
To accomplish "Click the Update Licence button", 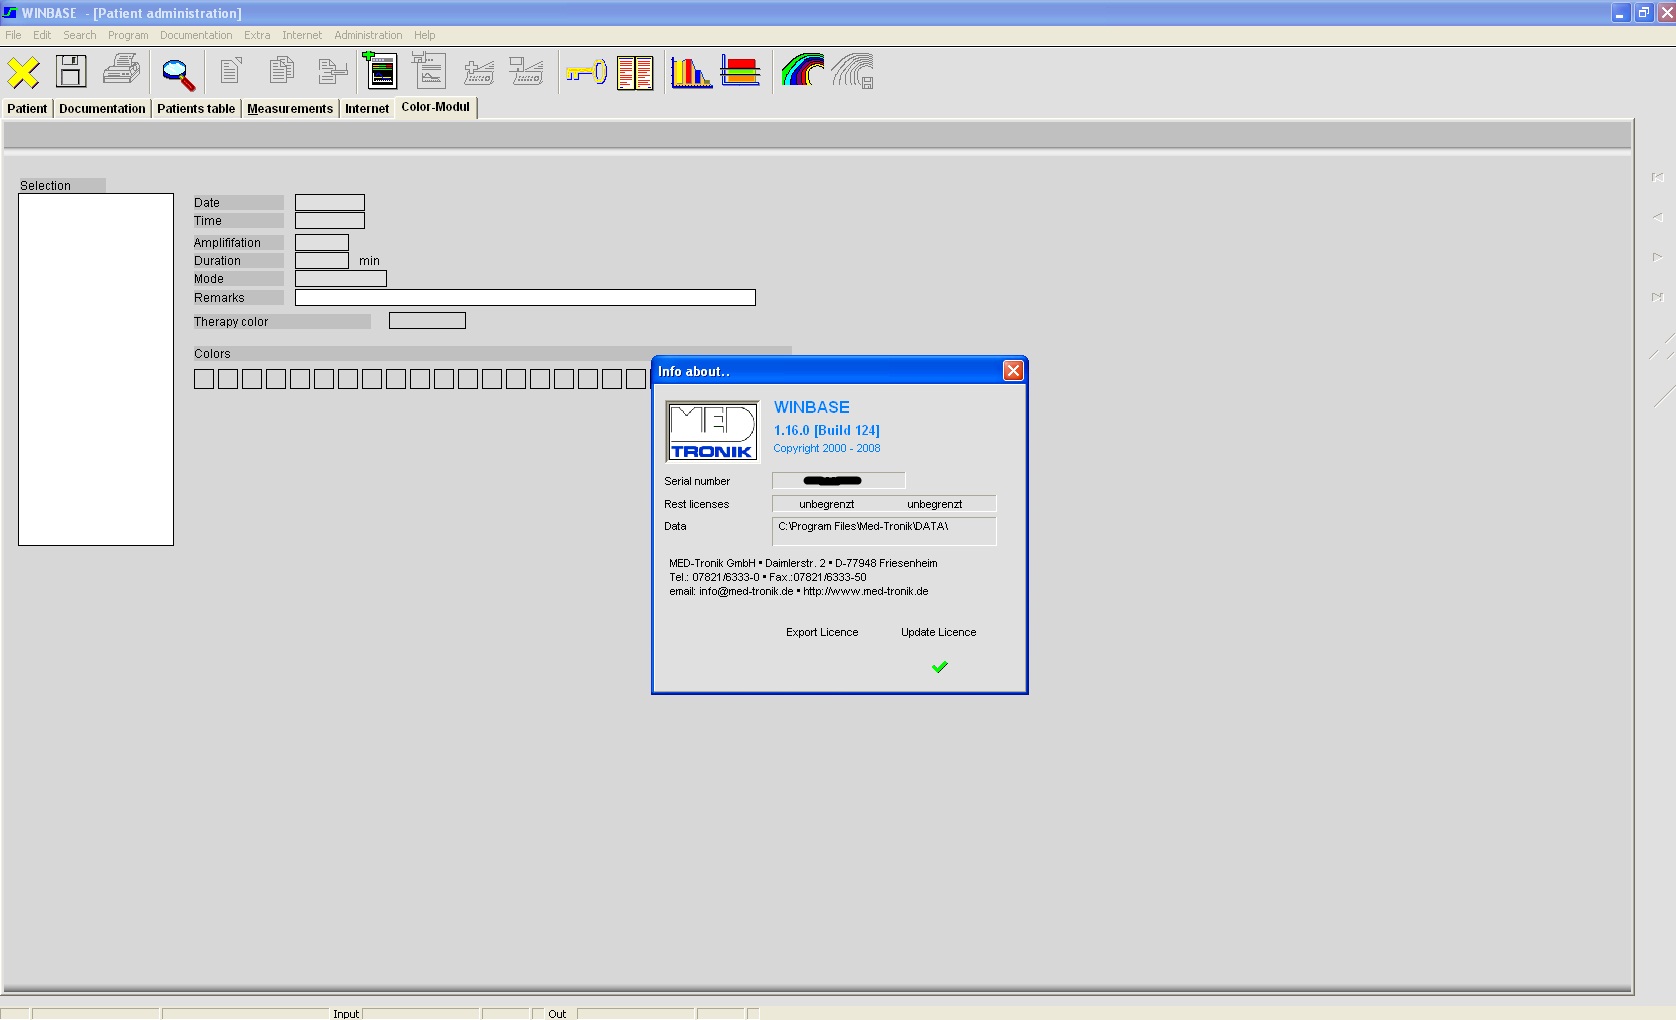I will [x=938, y=632].
